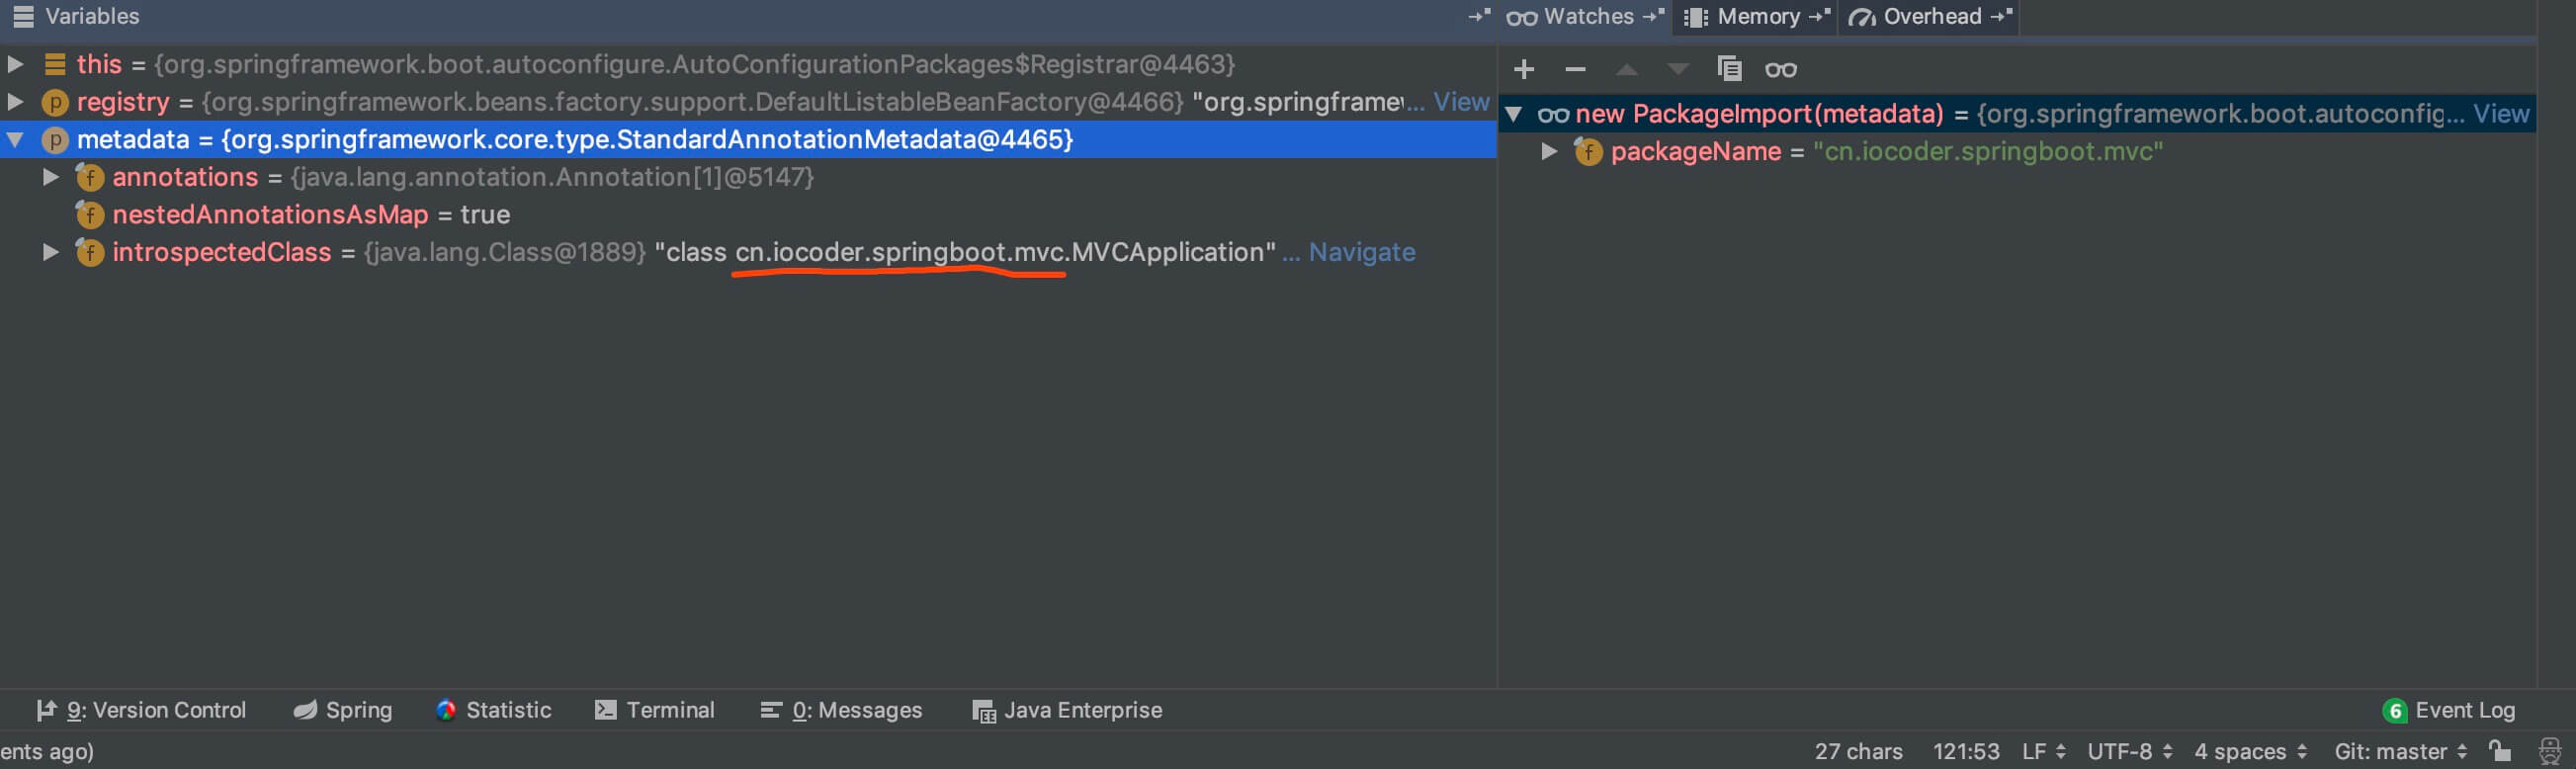The image size is (2576, 769).
Task: Click the Add Watch plus icon
Action: pyautogui.click(x=1524, y=69)
